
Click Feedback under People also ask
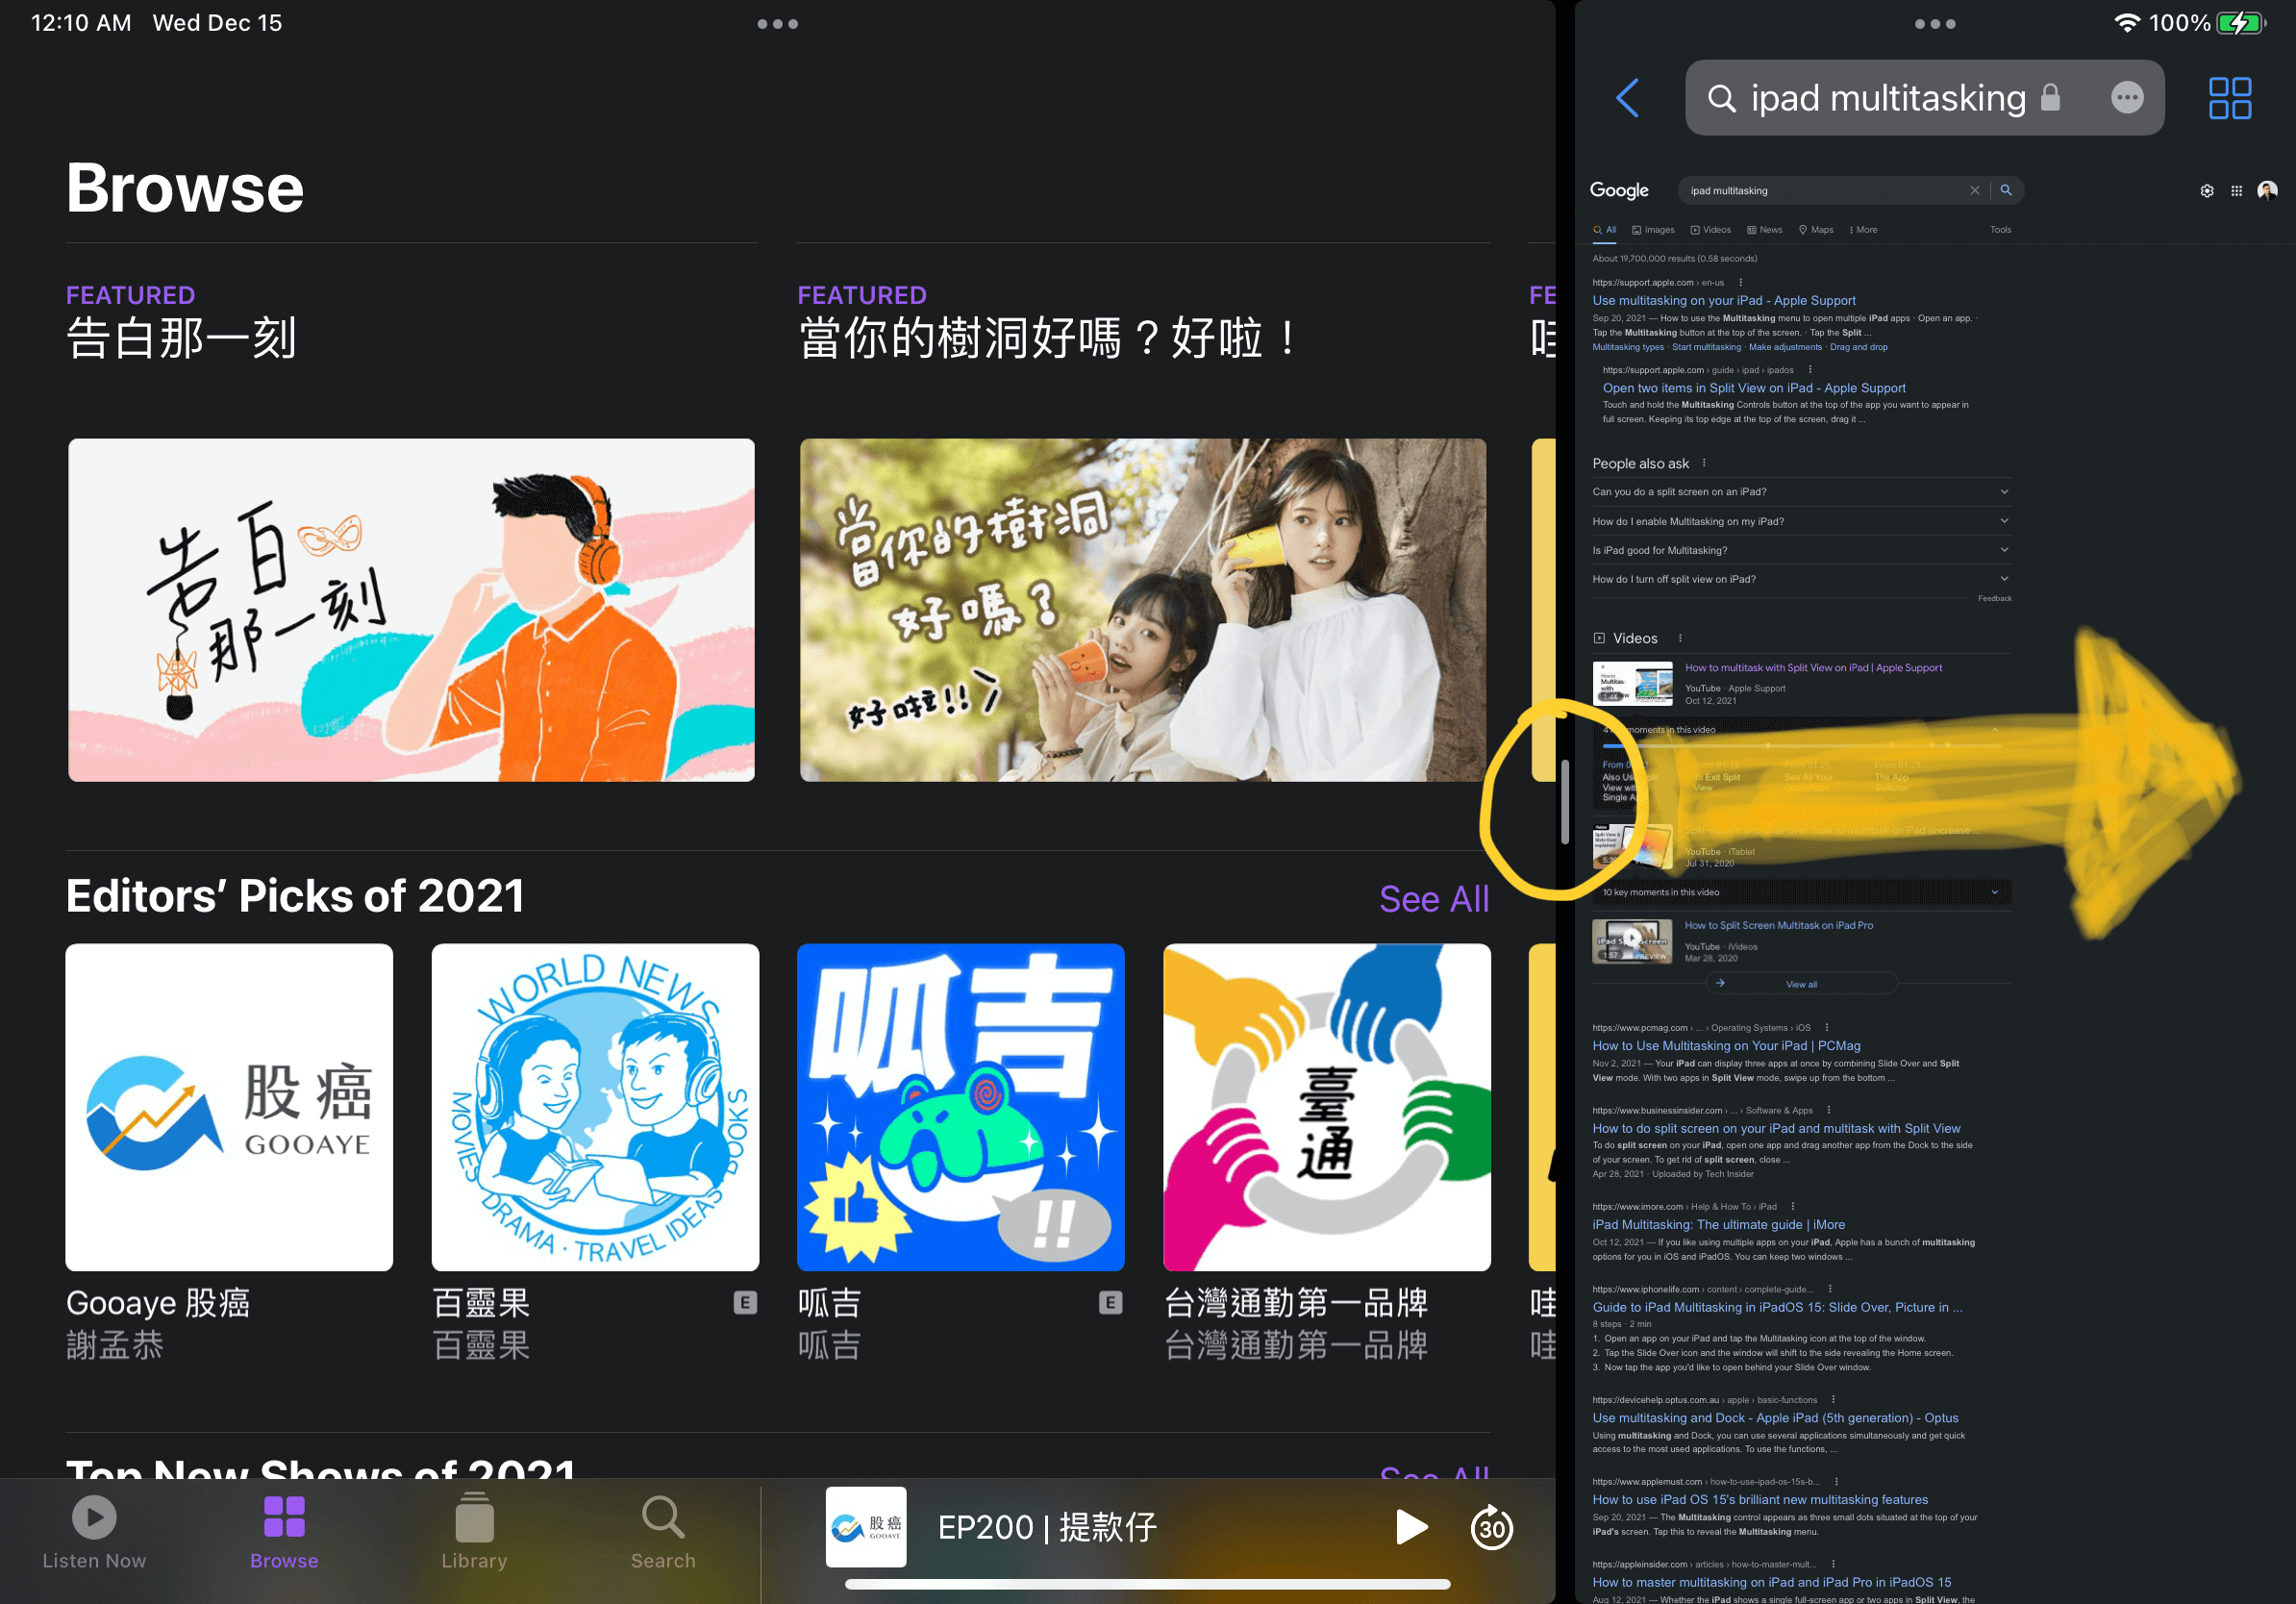point(1994,598)
